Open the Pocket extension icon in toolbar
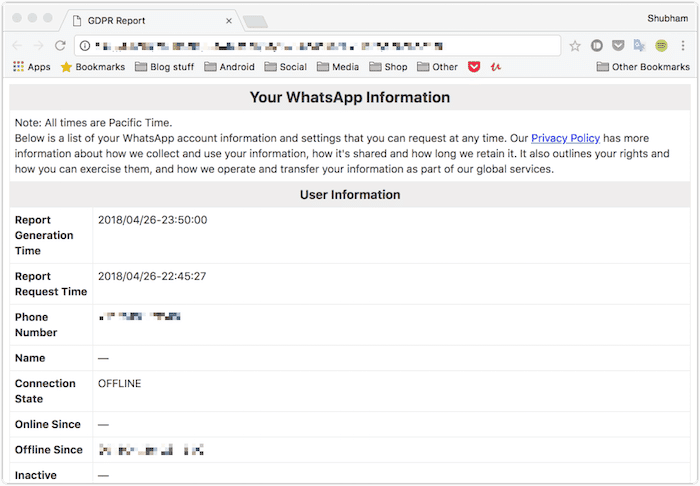 coord(618,46)
